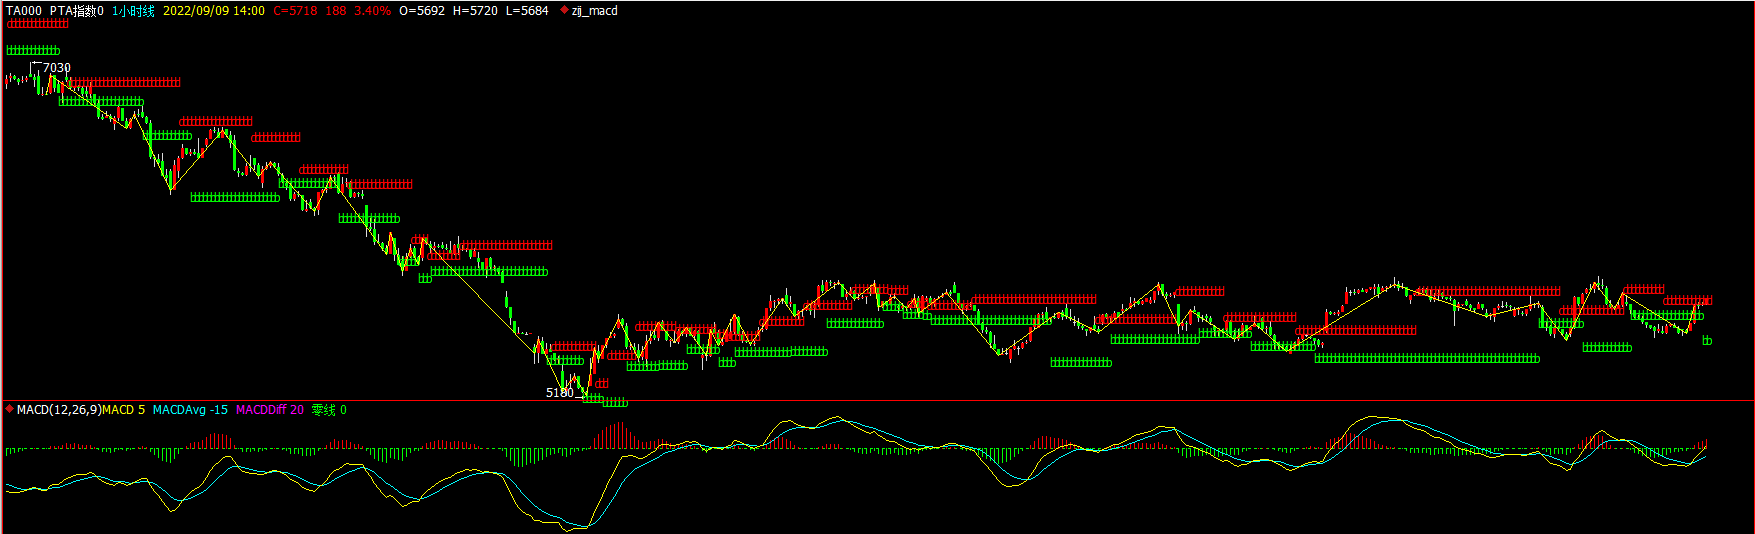This screenshot has width=1755, height=534.
Task: Select the cyan MACDAvg -15 label
Action: (190, 410)
